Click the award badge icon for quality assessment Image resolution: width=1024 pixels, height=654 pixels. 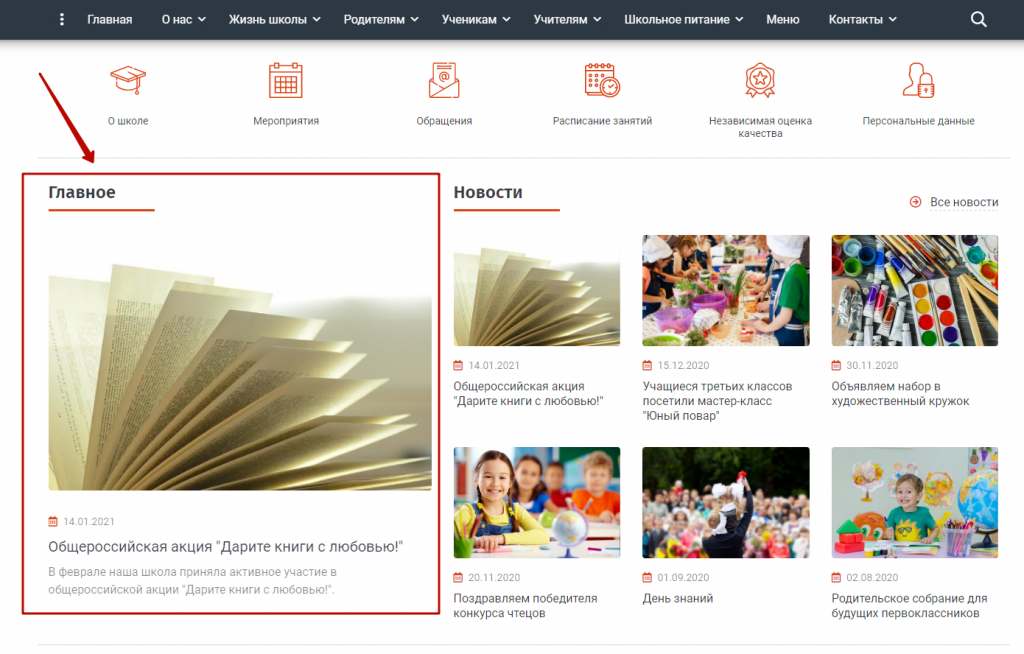coord(760,80)
